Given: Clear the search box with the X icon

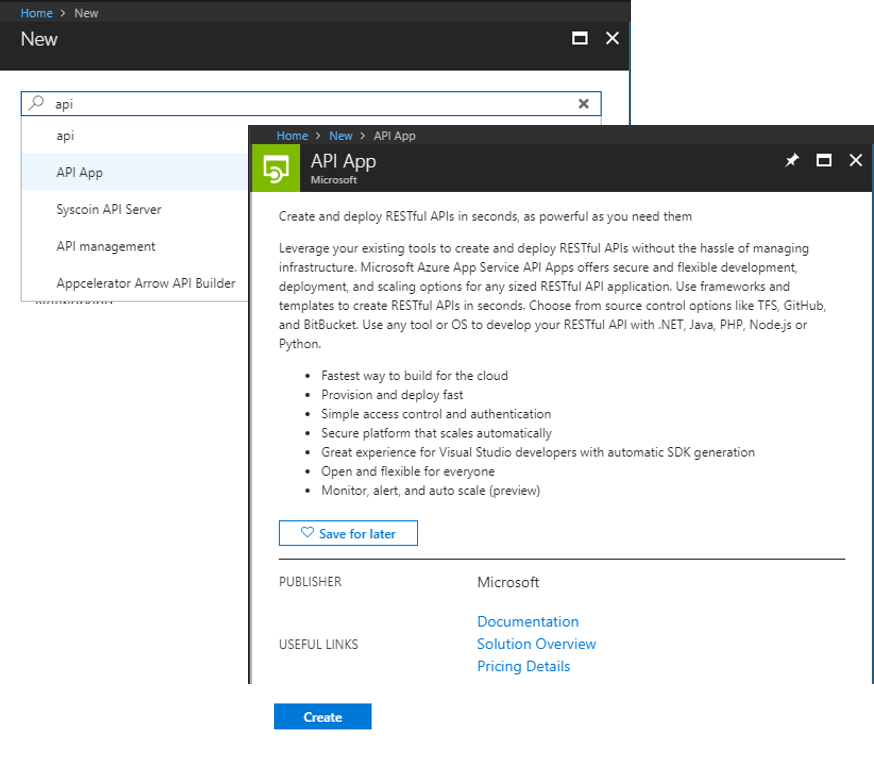Looking at the screenshot, I should pos(583,104).
